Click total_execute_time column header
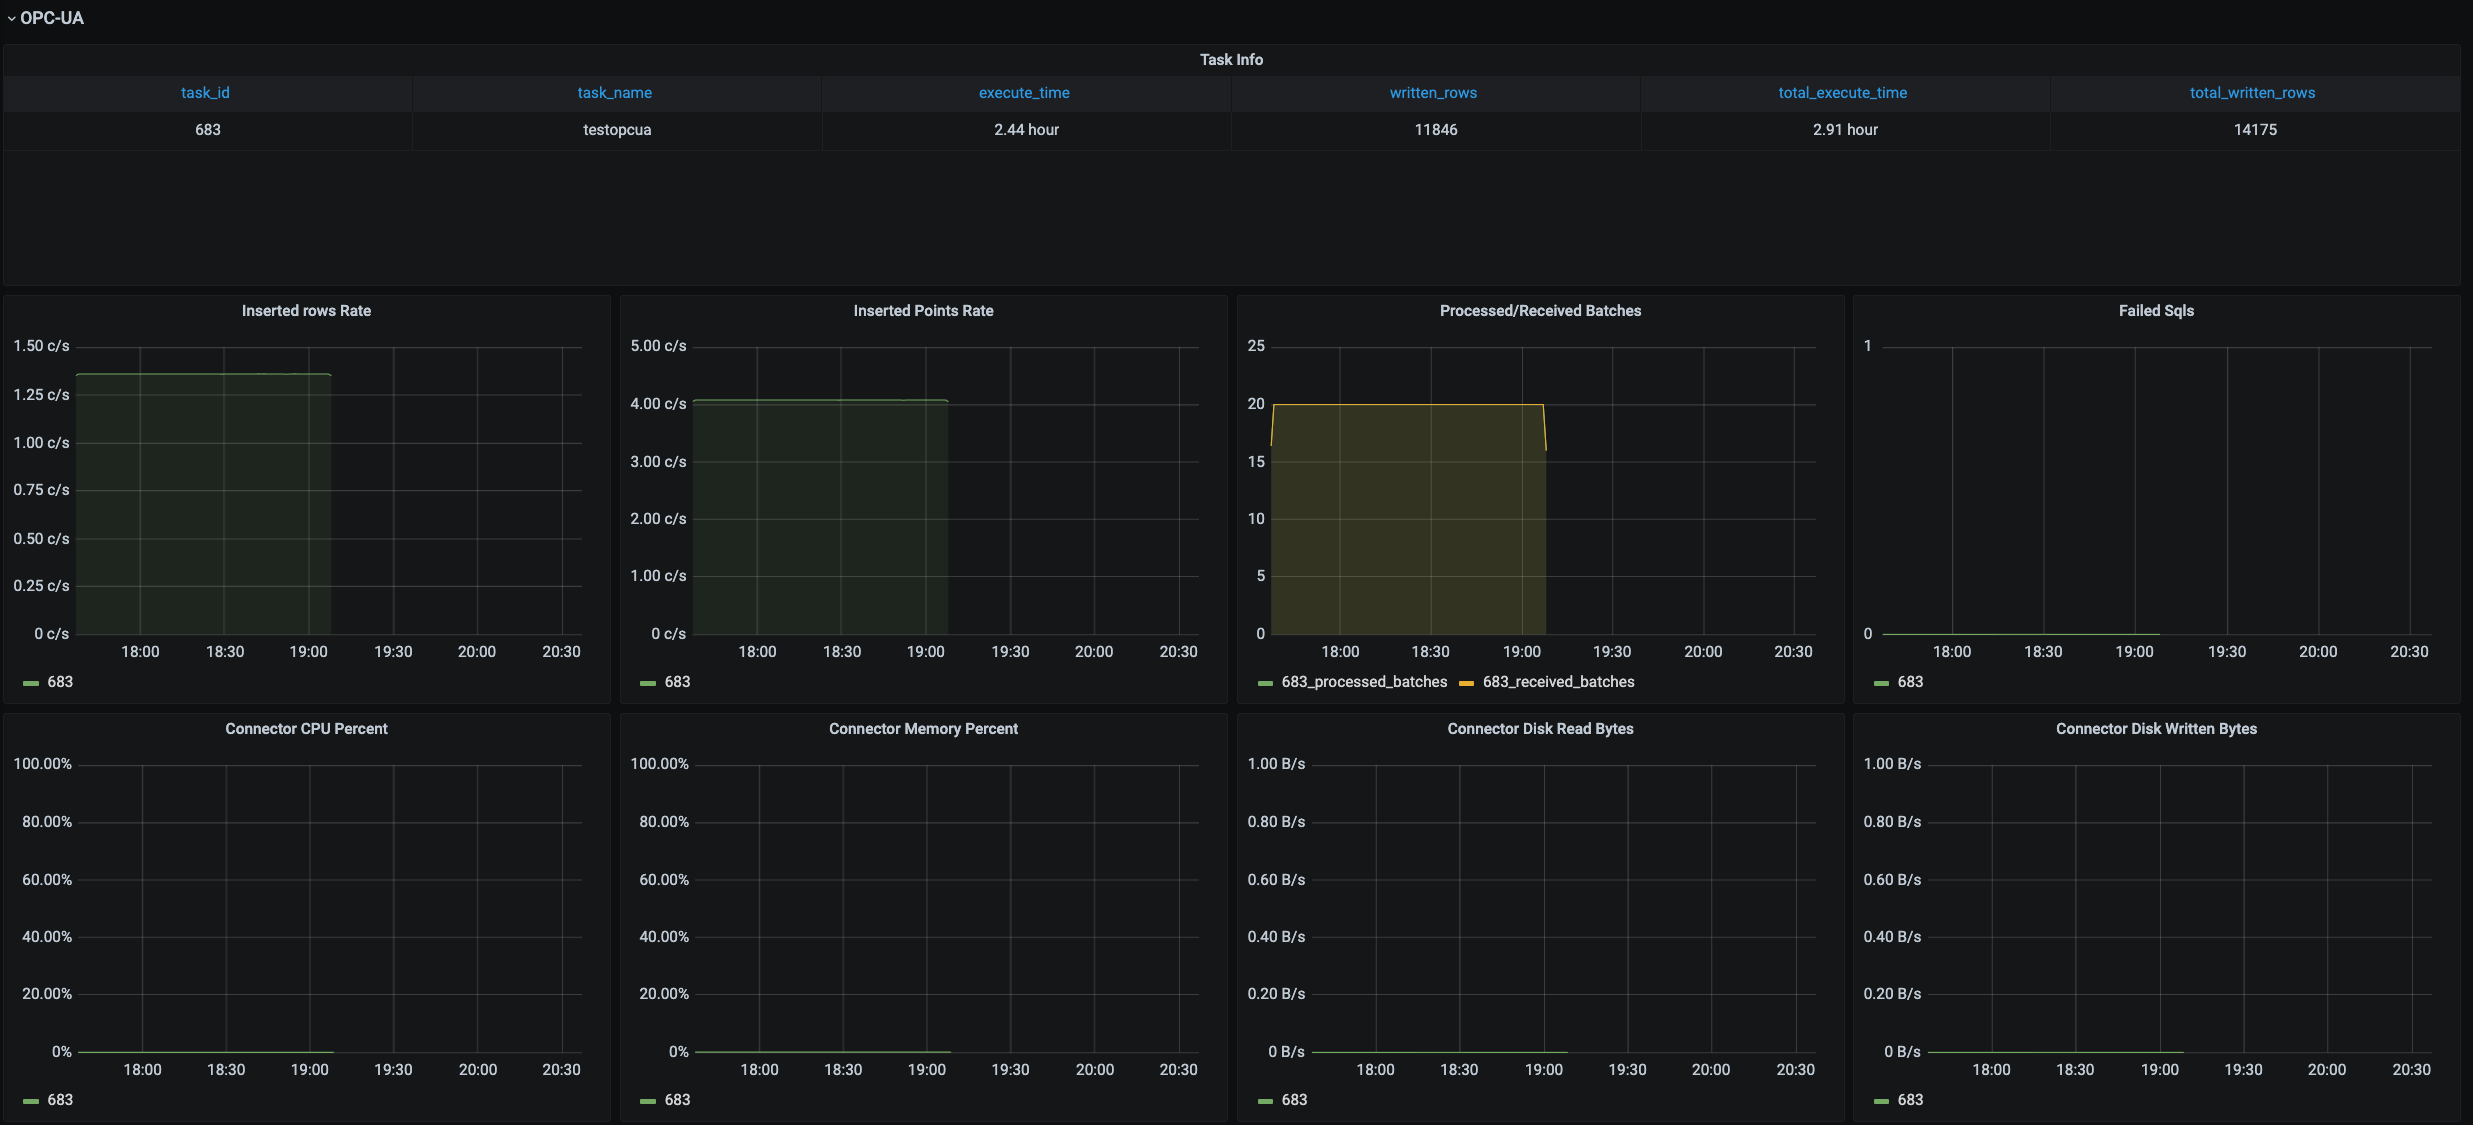The height and width of the screenshot is (1125, 2473). (1842, 93)
